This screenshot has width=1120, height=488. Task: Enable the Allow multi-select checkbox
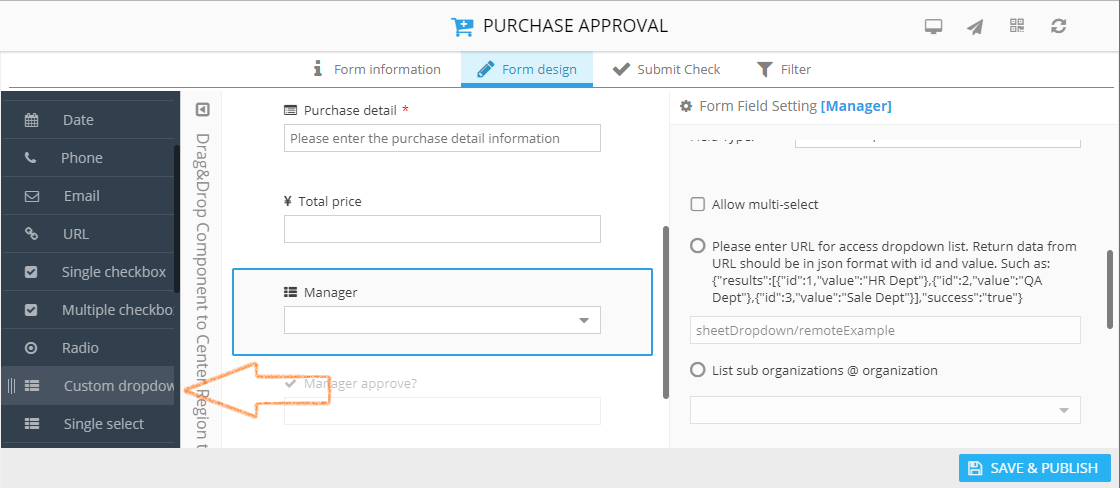[x=698, y=205]
